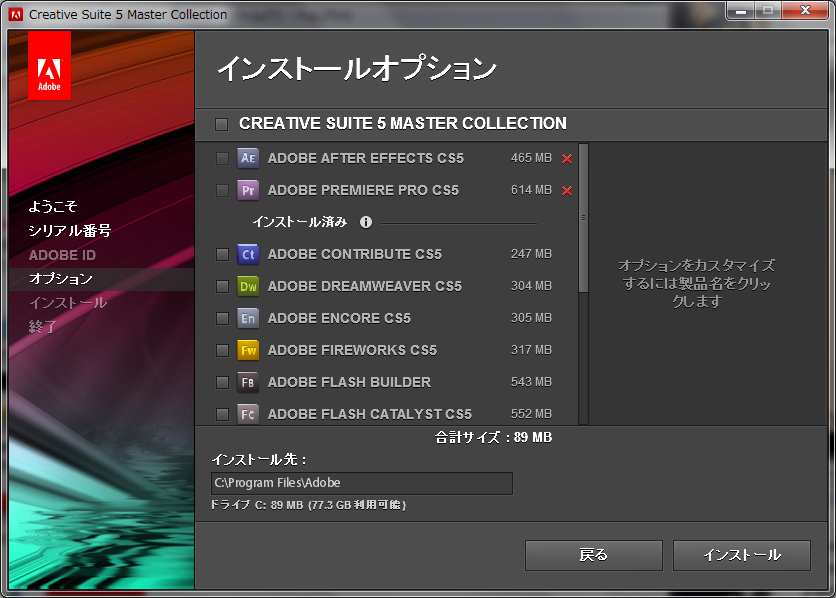
Task: Select the Adobe Flash Builder checkbox
Action: [x=222, y=382]
